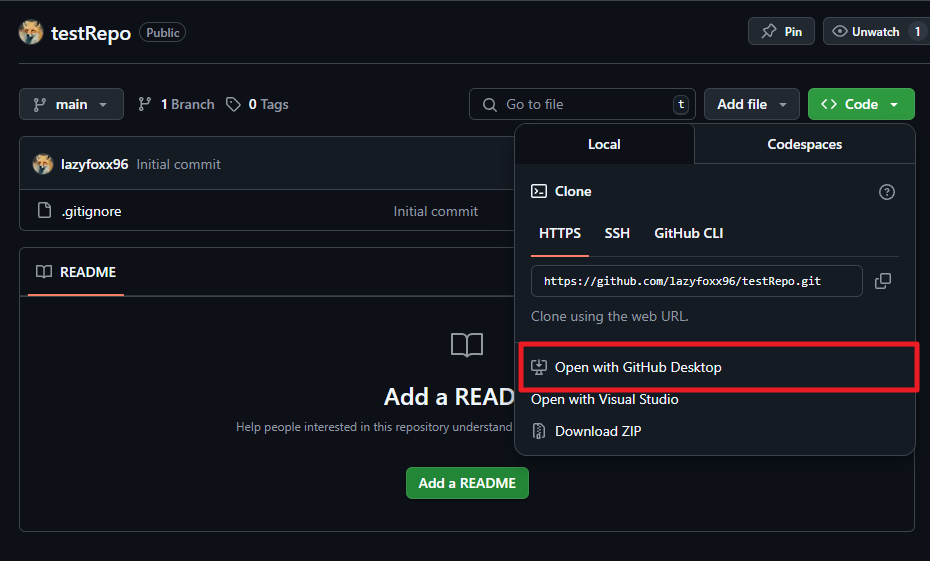Switch to GitHub CLI clone option
930x561 pixels.
coord(688,234)
